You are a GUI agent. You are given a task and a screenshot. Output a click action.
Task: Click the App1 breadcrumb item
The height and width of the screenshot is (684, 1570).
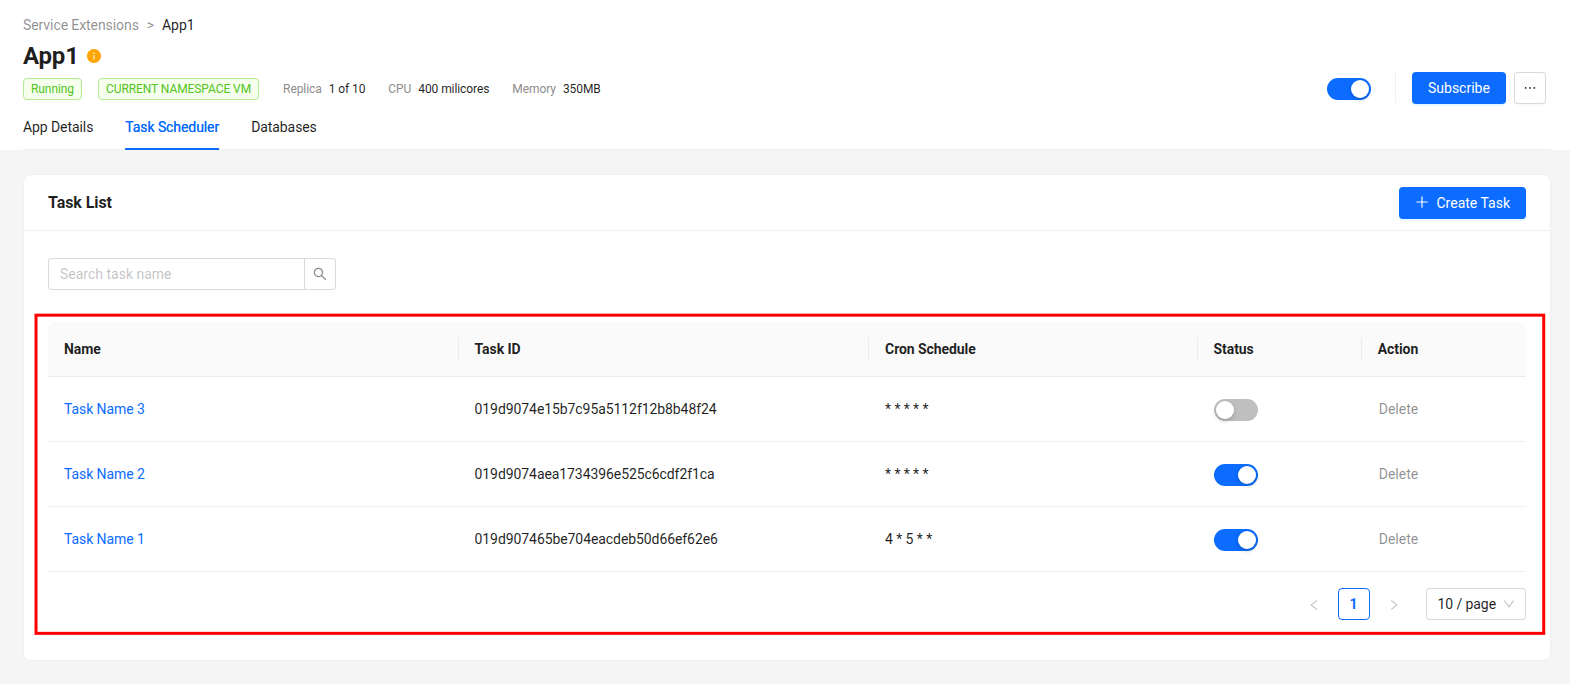(x=178, y=25)
